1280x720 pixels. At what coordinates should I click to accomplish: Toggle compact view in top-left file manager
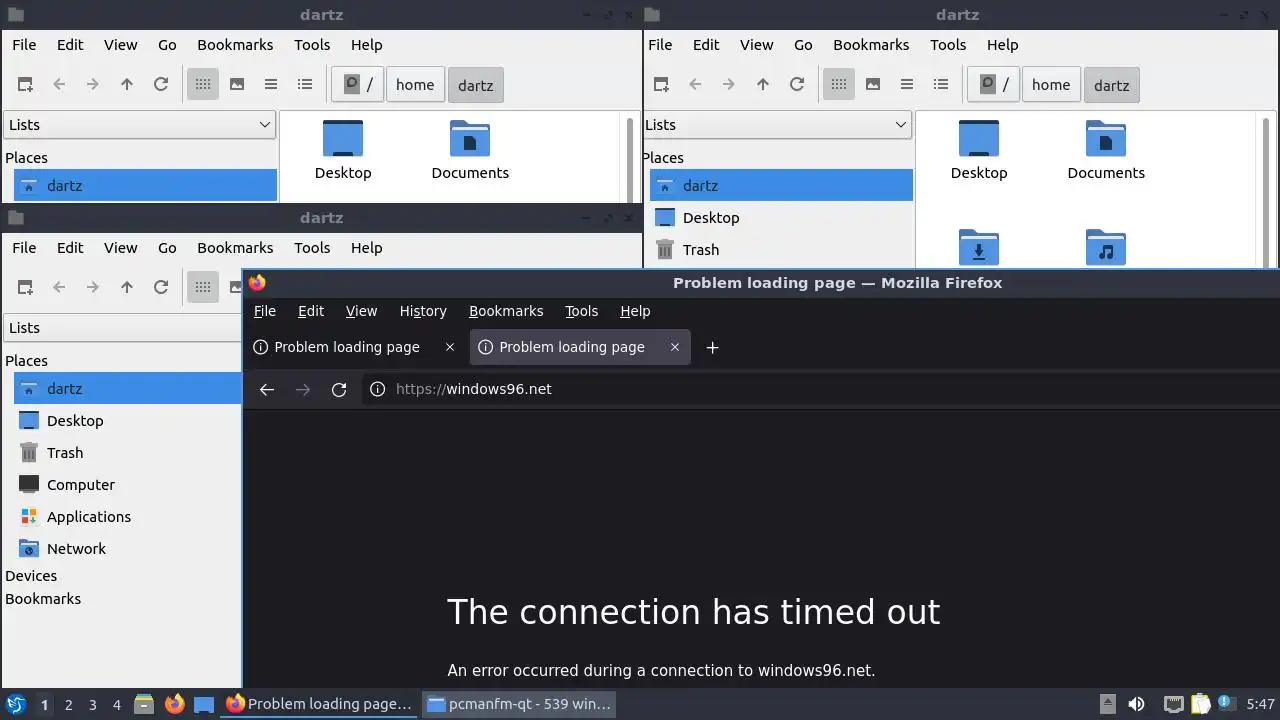(271, 85)
